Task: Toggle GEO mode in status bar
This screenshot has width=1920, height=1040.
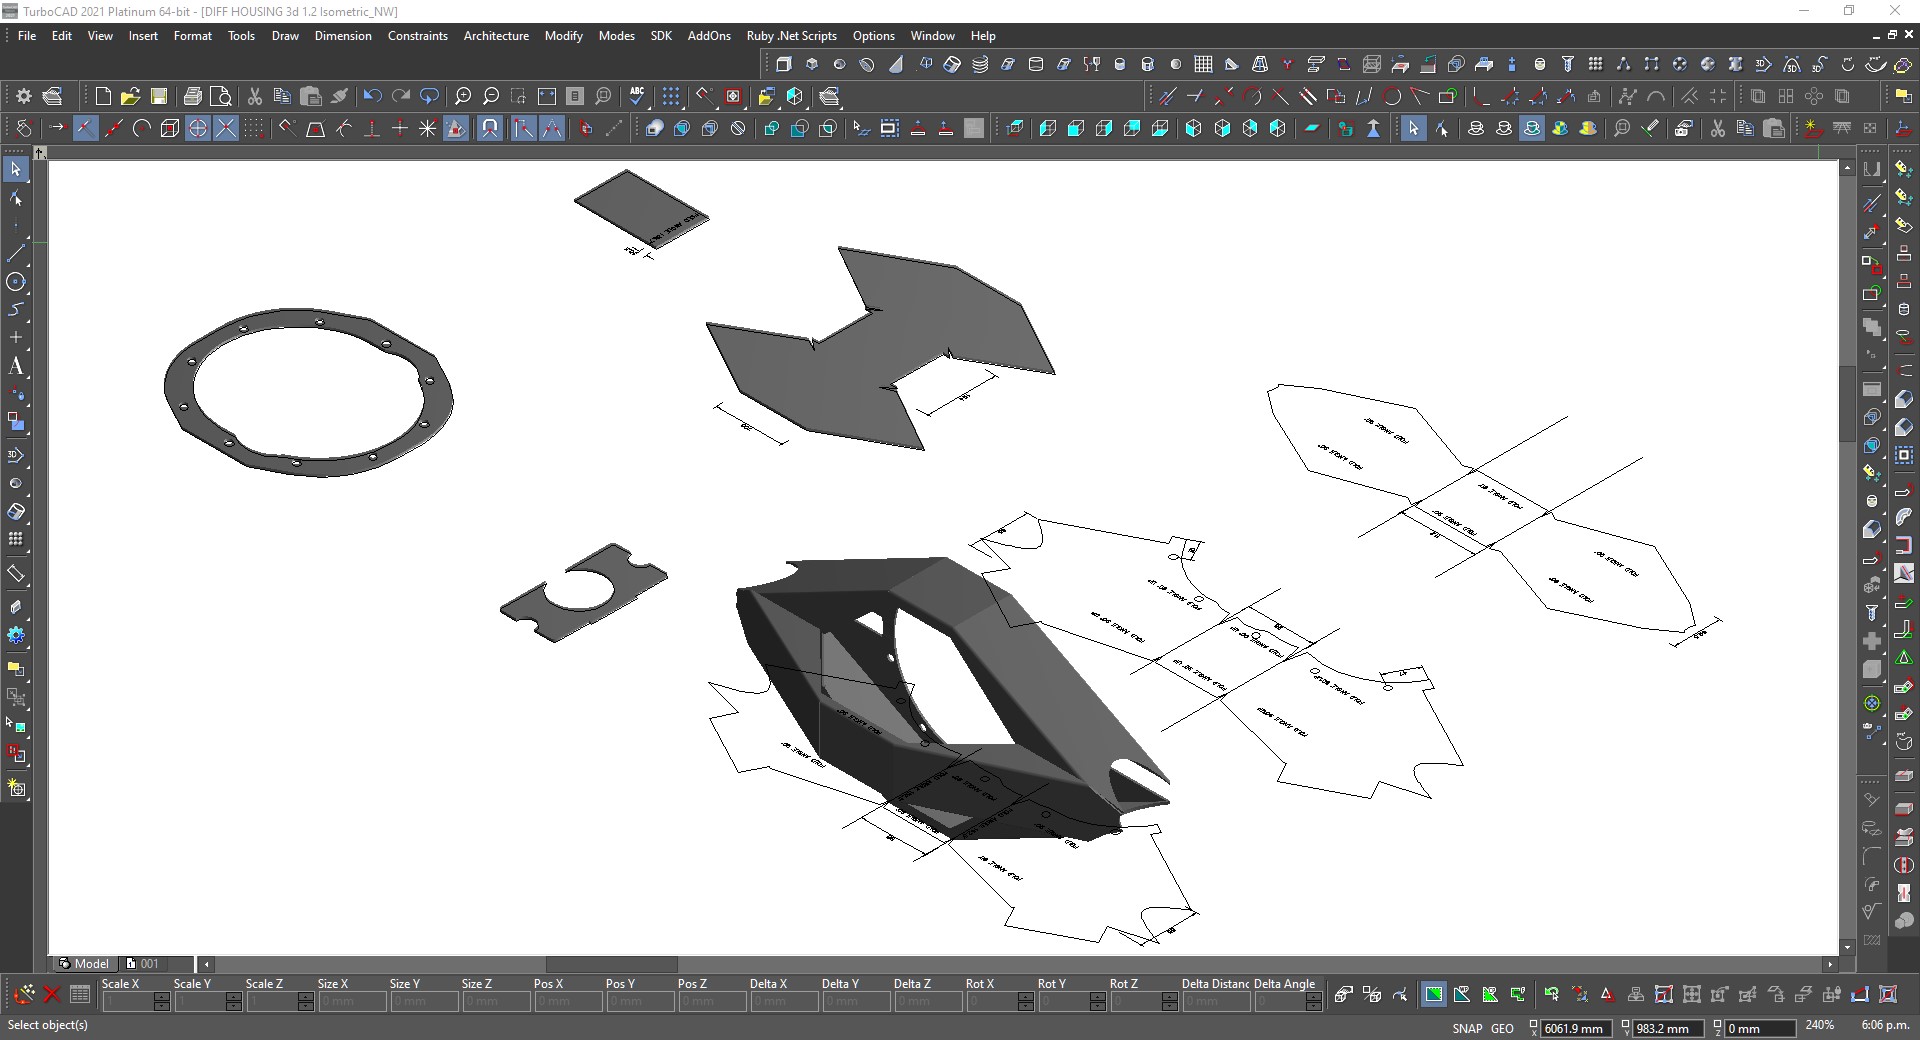Action: pyautogui.click(x=1502, y=1028)
